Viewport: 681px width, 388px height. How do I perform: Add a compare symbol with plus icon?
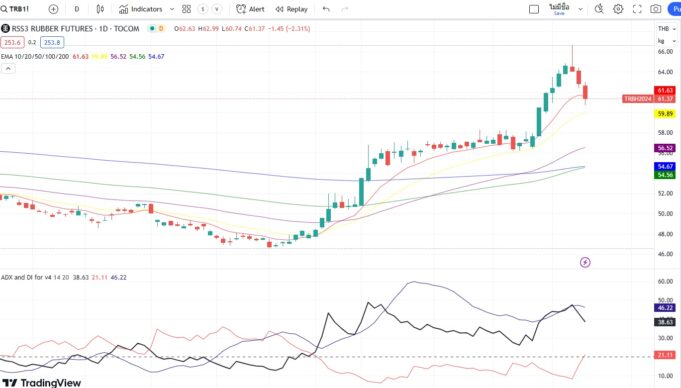pos(53,9)
